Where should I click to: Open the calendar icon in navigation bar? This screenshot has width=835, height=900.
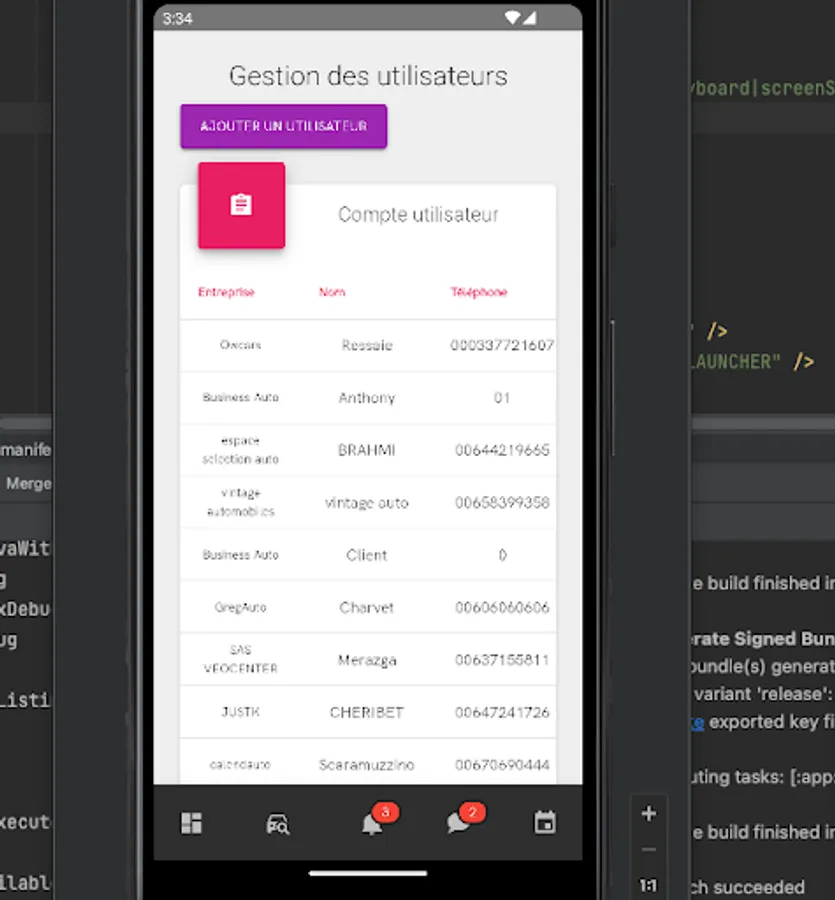point(545,821)
